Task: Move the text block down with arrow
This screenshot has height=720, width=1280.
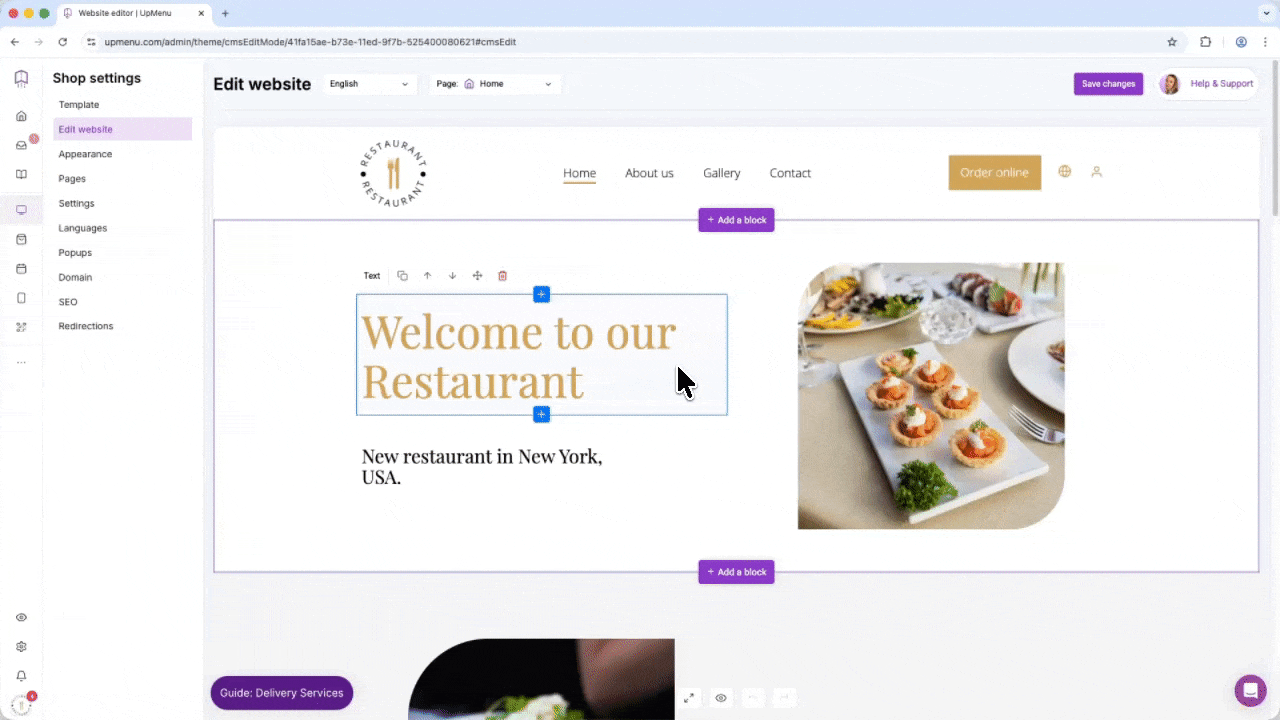Action: (452, 276)
